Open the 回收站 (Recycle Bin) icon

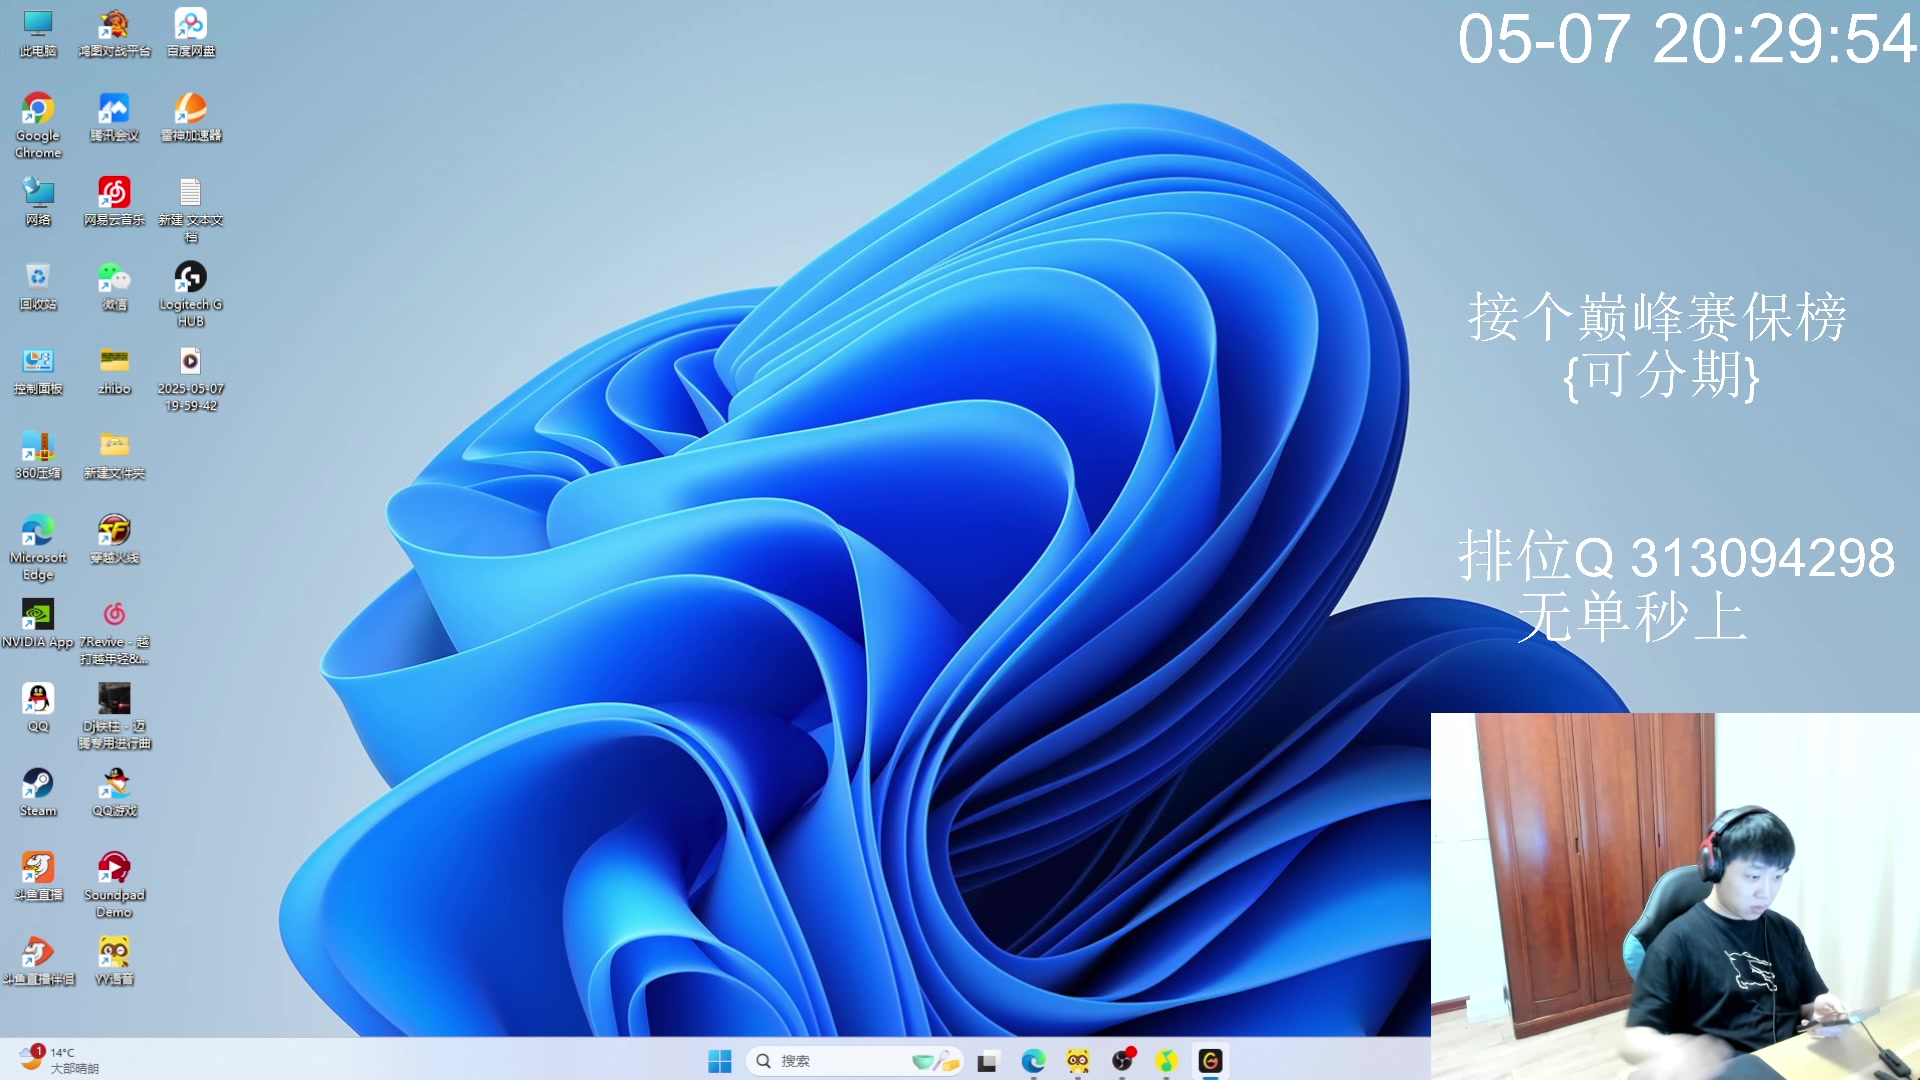coord(38,286)
